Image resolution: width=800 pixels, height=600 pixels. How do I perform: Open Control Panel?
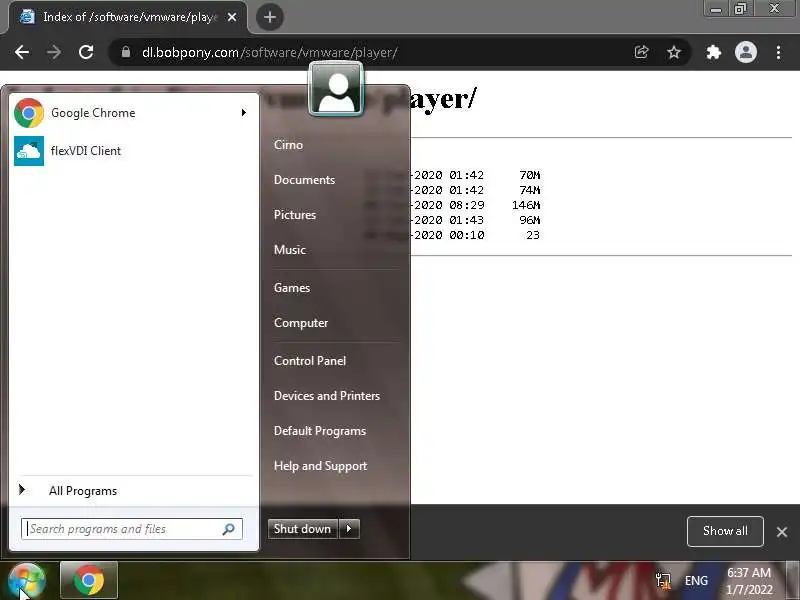tap(310, 361)
